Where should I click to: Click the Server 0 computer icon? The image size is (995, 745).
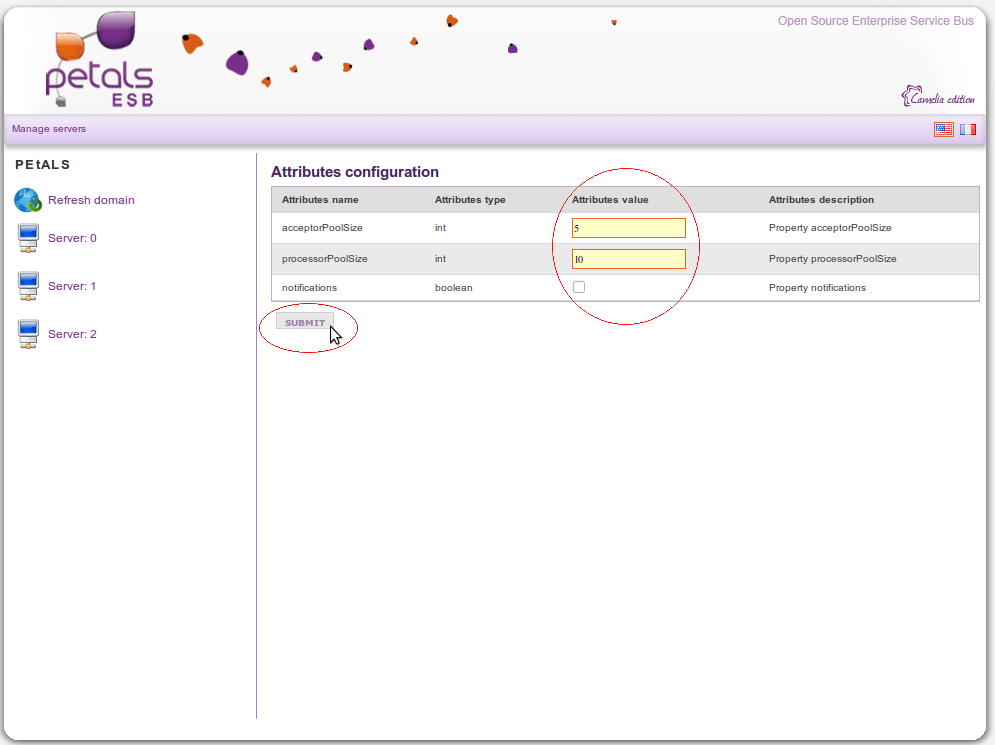pos(28,239)
